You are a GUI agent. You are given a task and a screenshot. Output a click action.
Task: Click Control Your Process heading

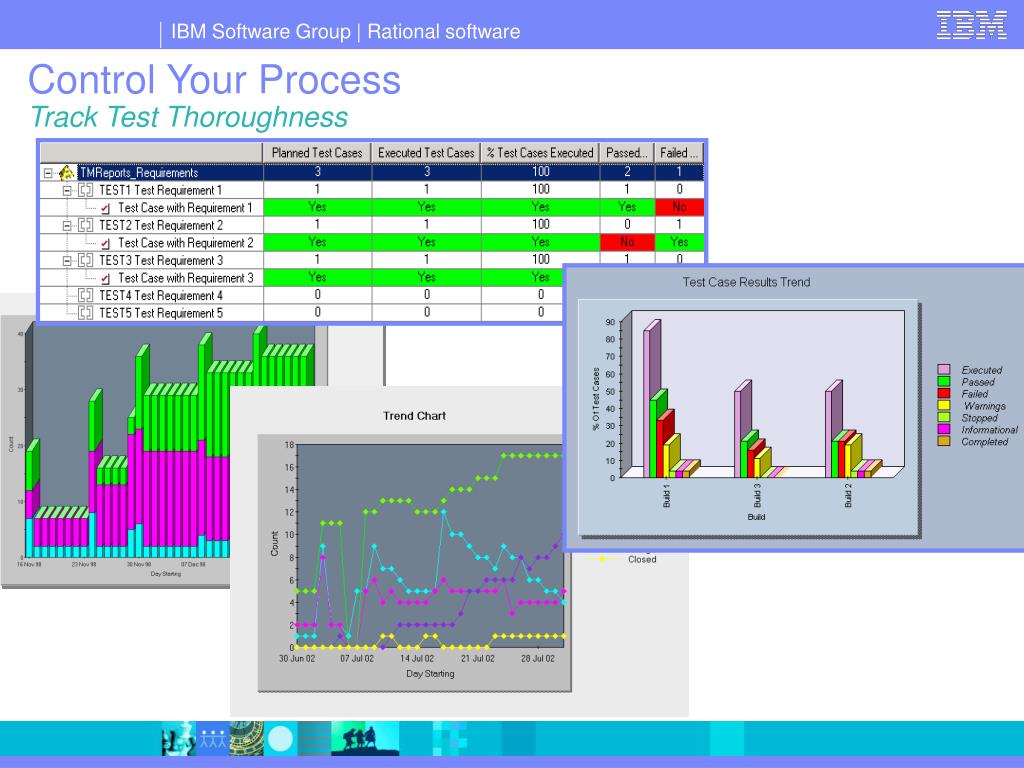214,80
